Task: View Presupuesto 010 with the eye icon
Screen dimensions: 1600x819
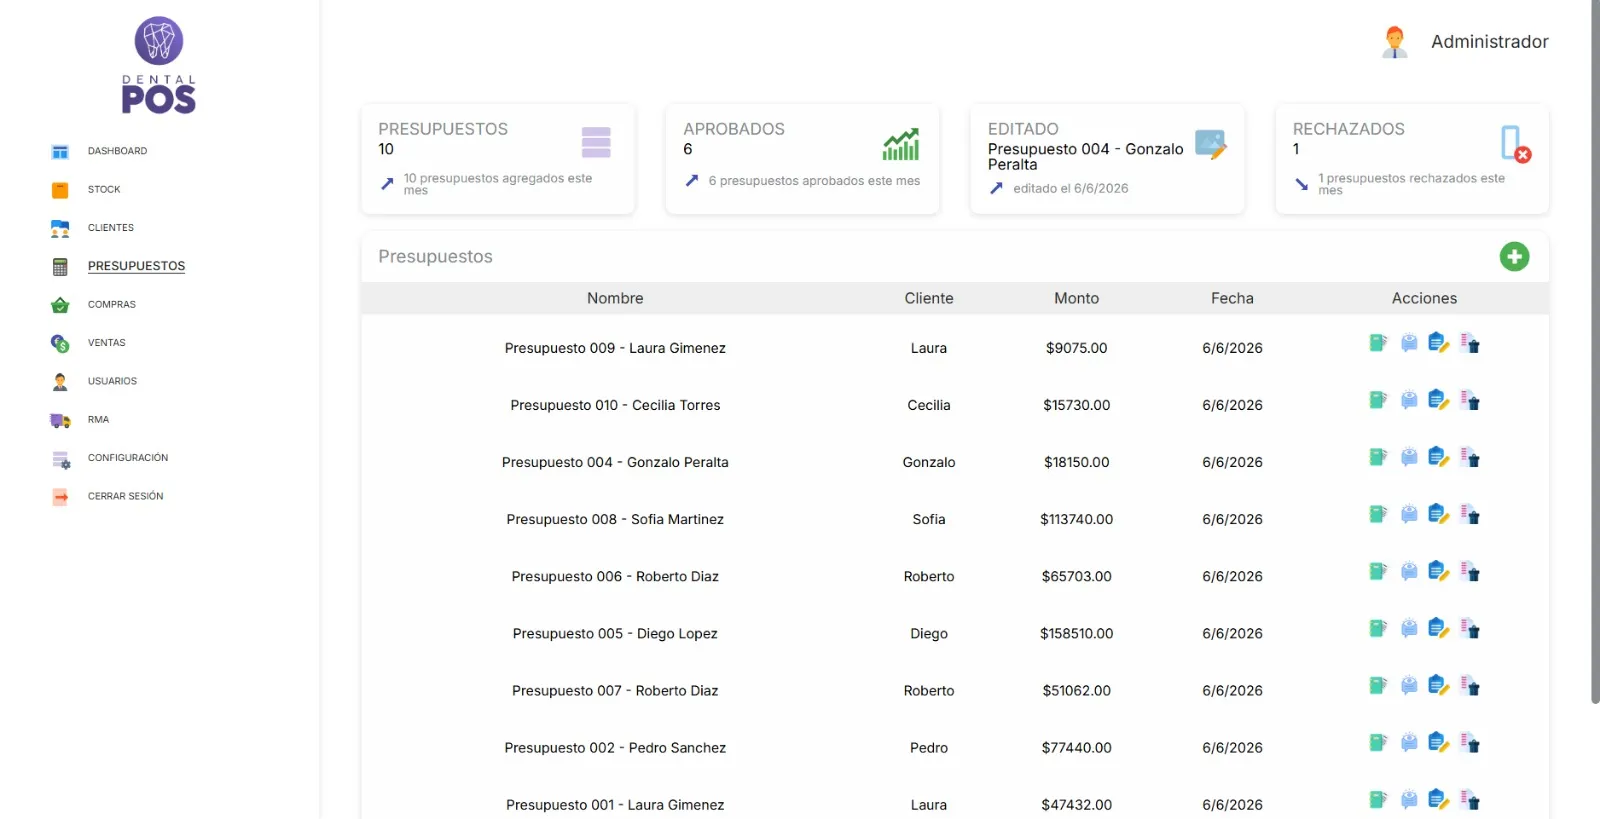Action: [x=1409, y=400]
